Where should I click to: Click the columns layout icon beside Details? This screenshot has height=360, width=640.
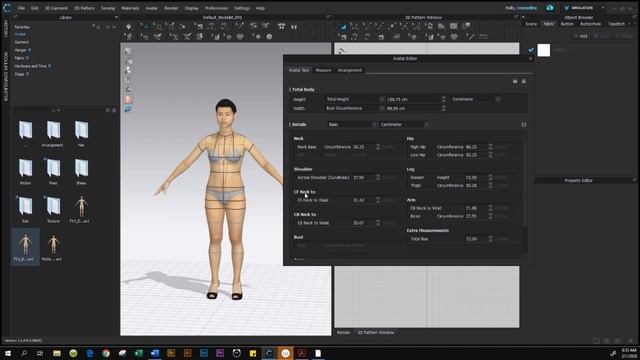[x=524, y=124]
